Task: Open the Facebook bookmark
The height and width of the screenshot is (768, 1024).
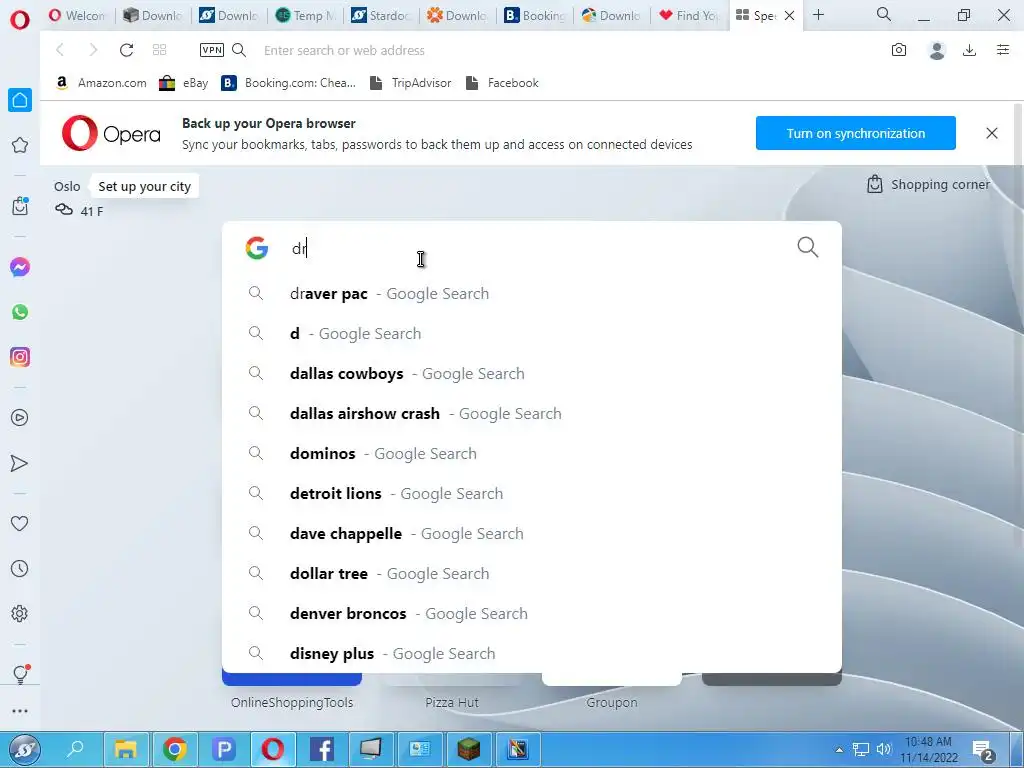Action: pos(502,83)
